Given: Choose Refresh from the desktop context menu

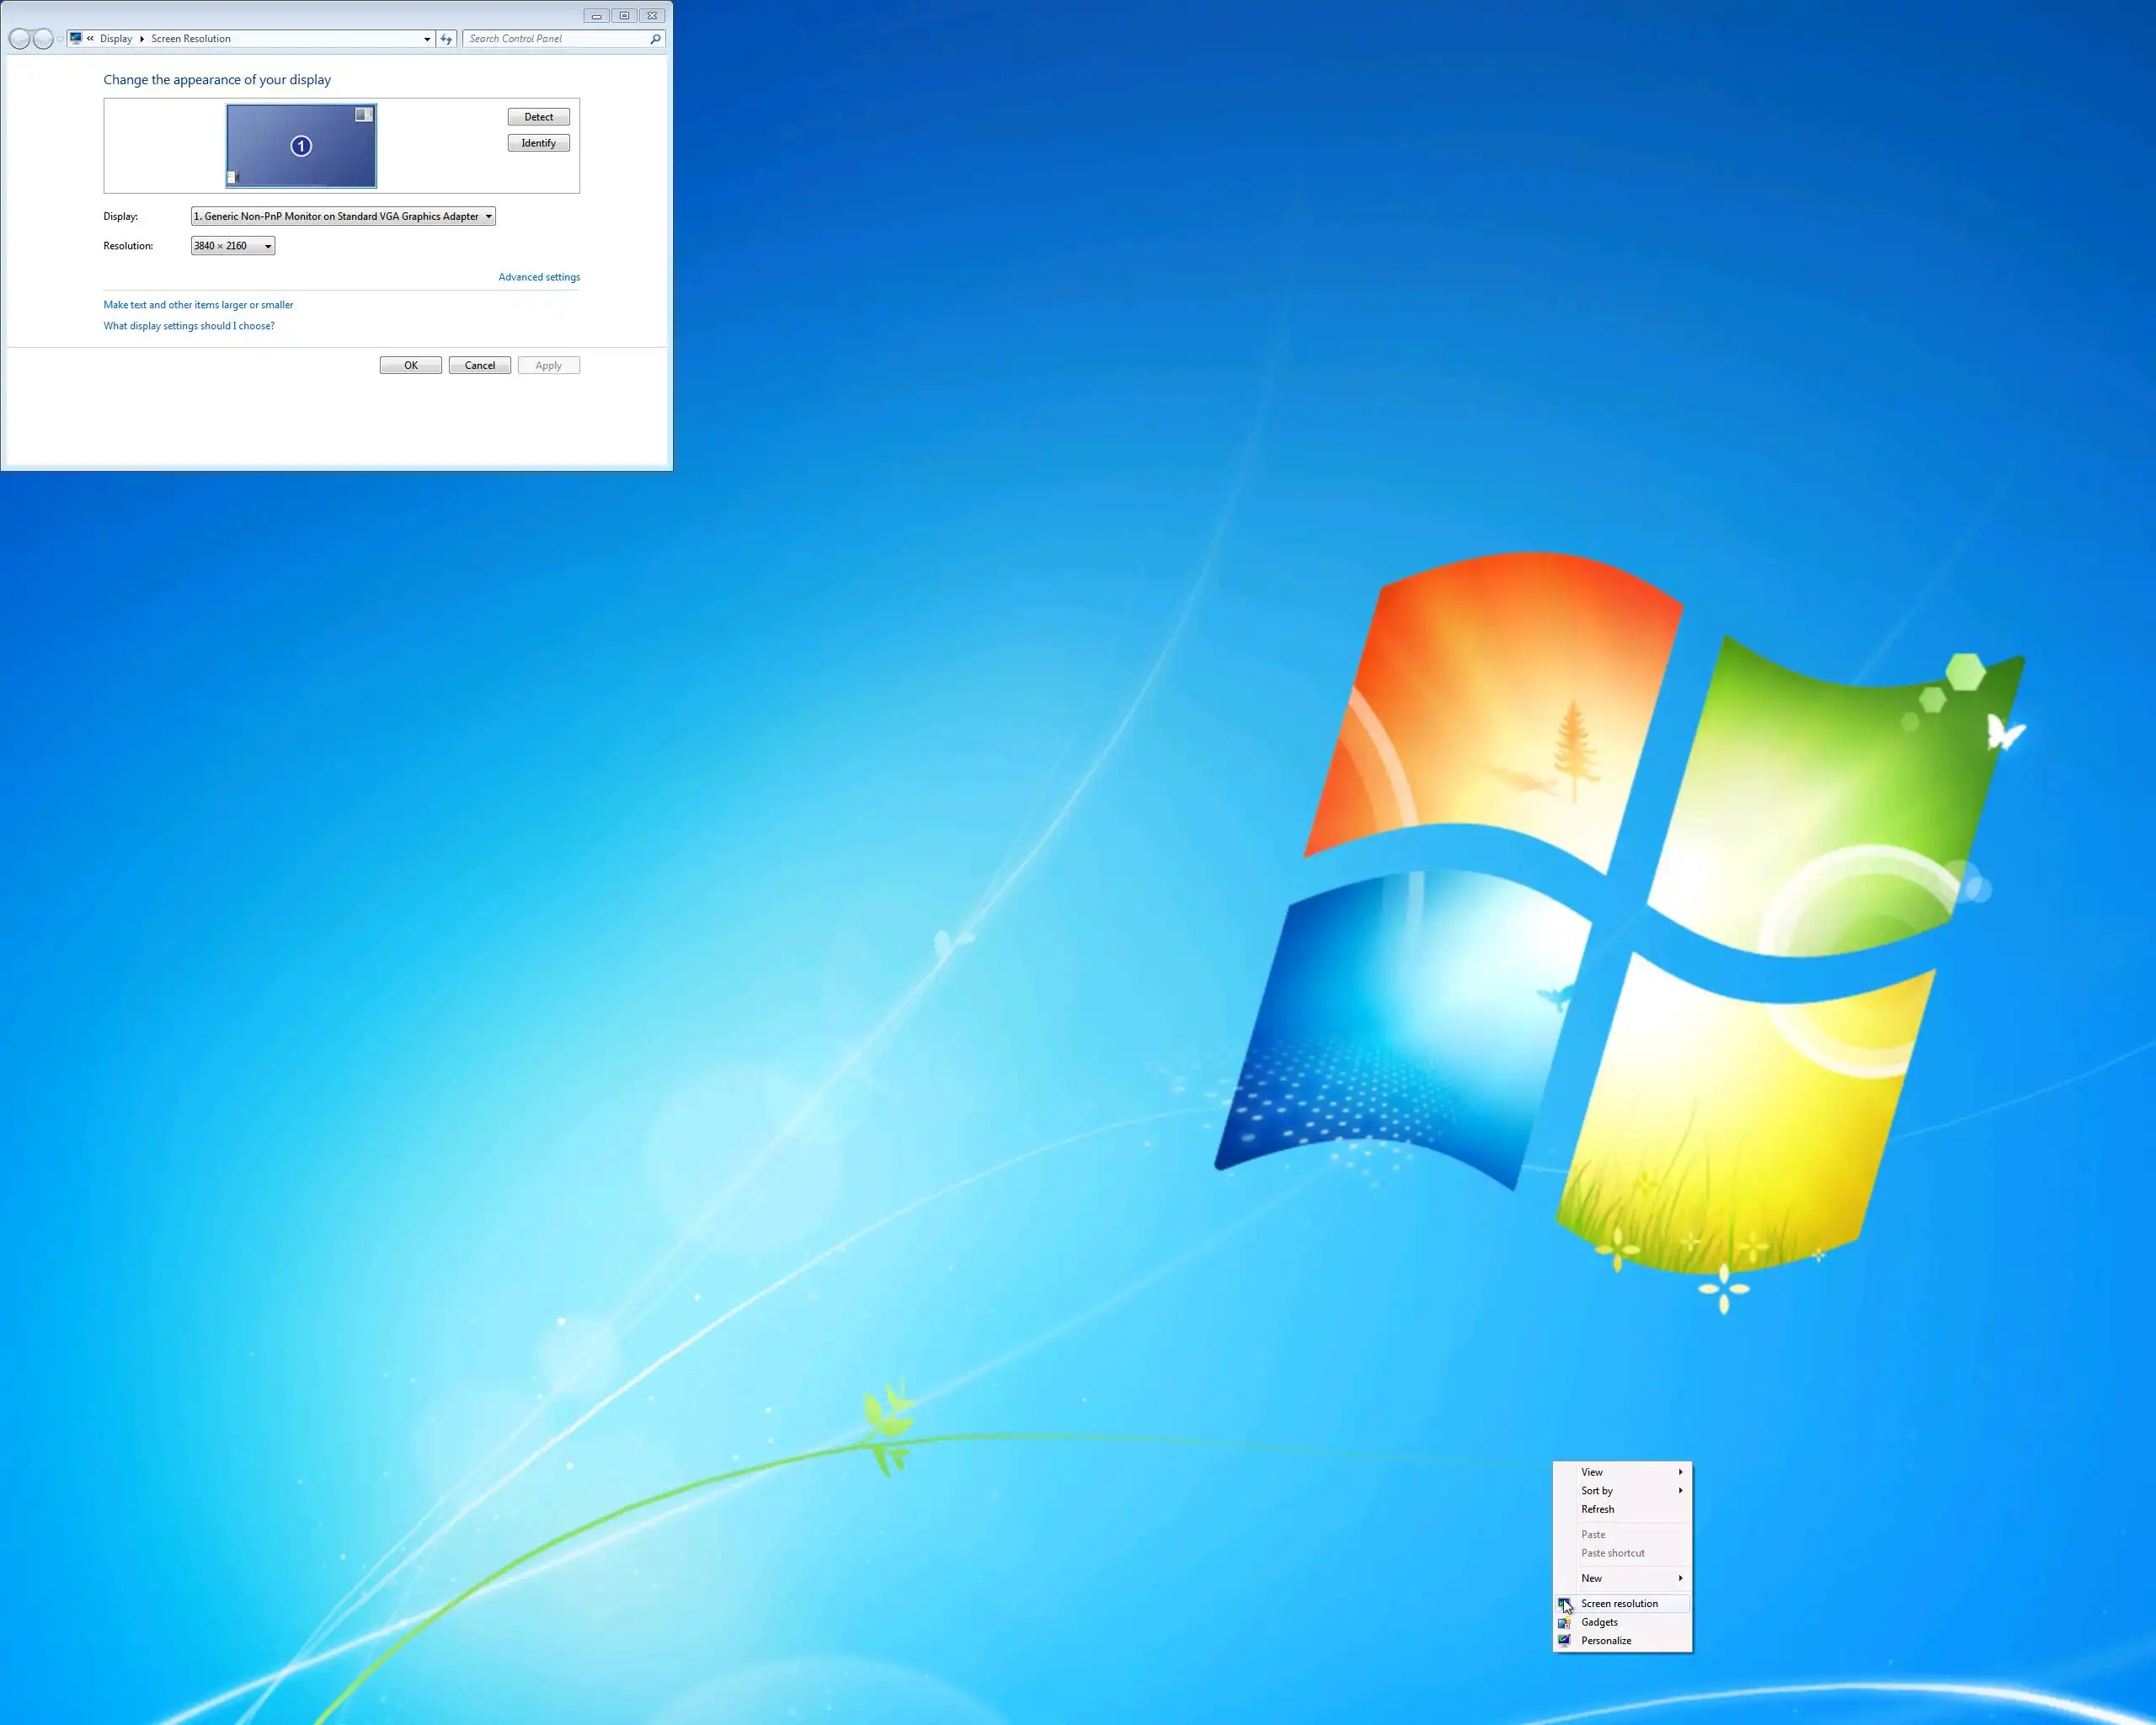Looking at the screenshot, I should click(x=1597, y=1510).
